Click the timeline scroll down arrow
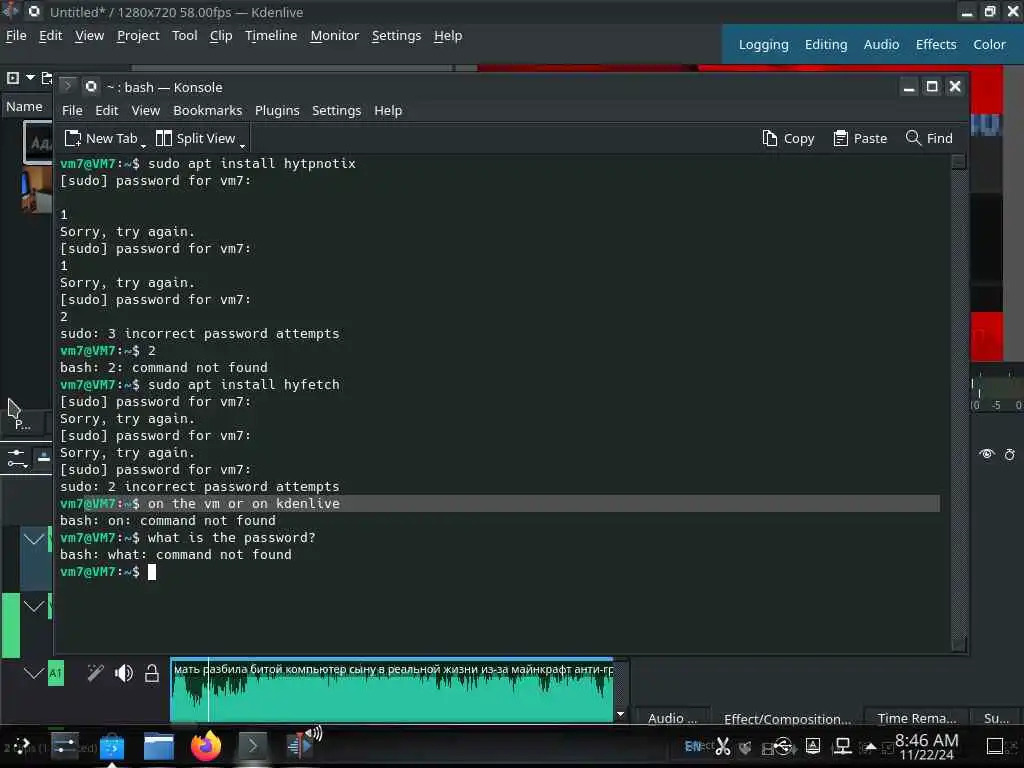 (x=620, y=714)
